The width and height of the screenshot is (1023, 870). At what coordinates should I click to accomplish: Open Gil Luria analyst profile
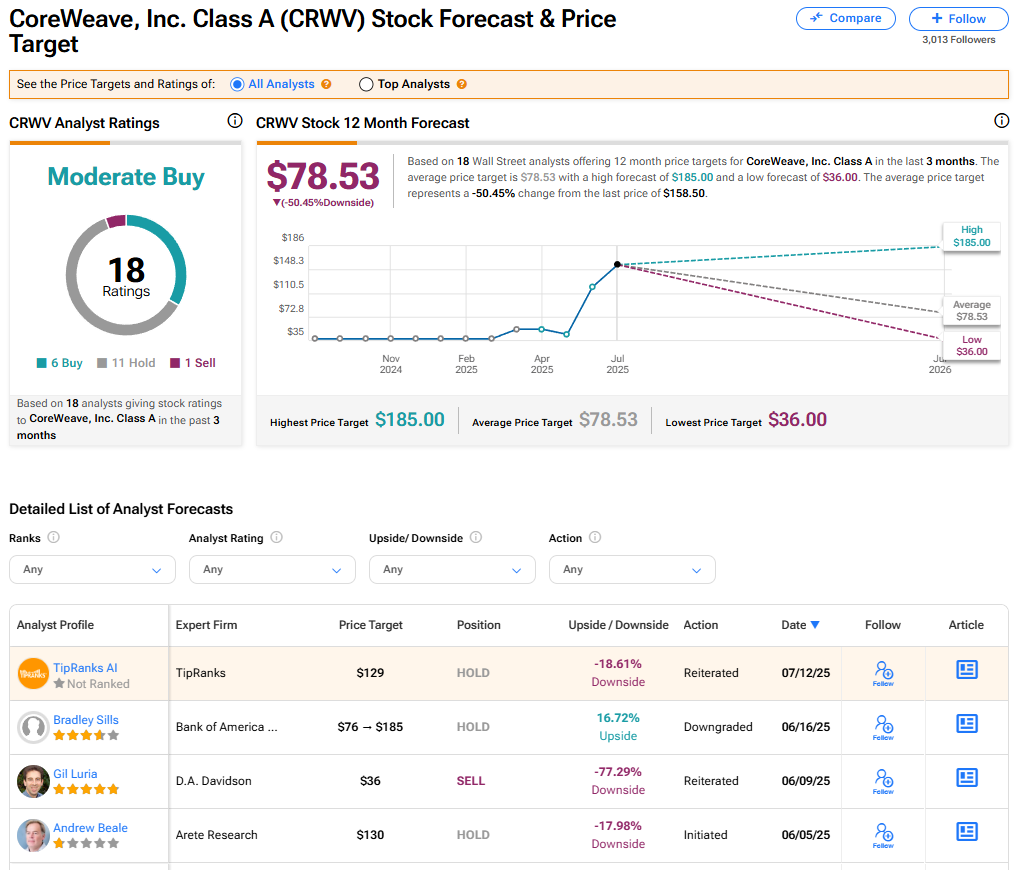click(75, 774)
